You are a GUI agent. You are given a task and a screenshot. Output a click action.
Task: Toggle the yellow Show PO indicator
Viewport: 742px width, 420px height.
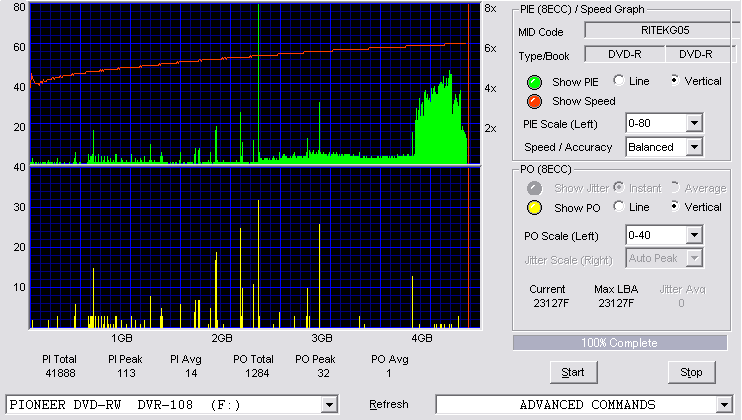point(534,208)
